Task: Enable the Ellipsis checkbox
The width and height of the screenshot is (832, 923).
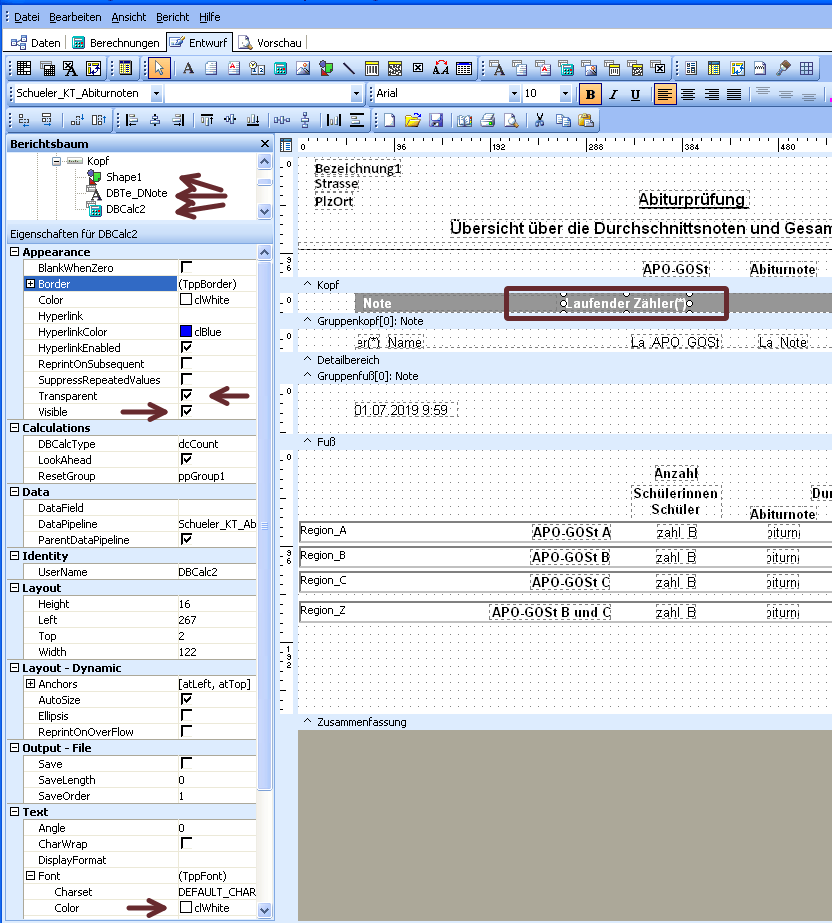Action: pos(186,715)
